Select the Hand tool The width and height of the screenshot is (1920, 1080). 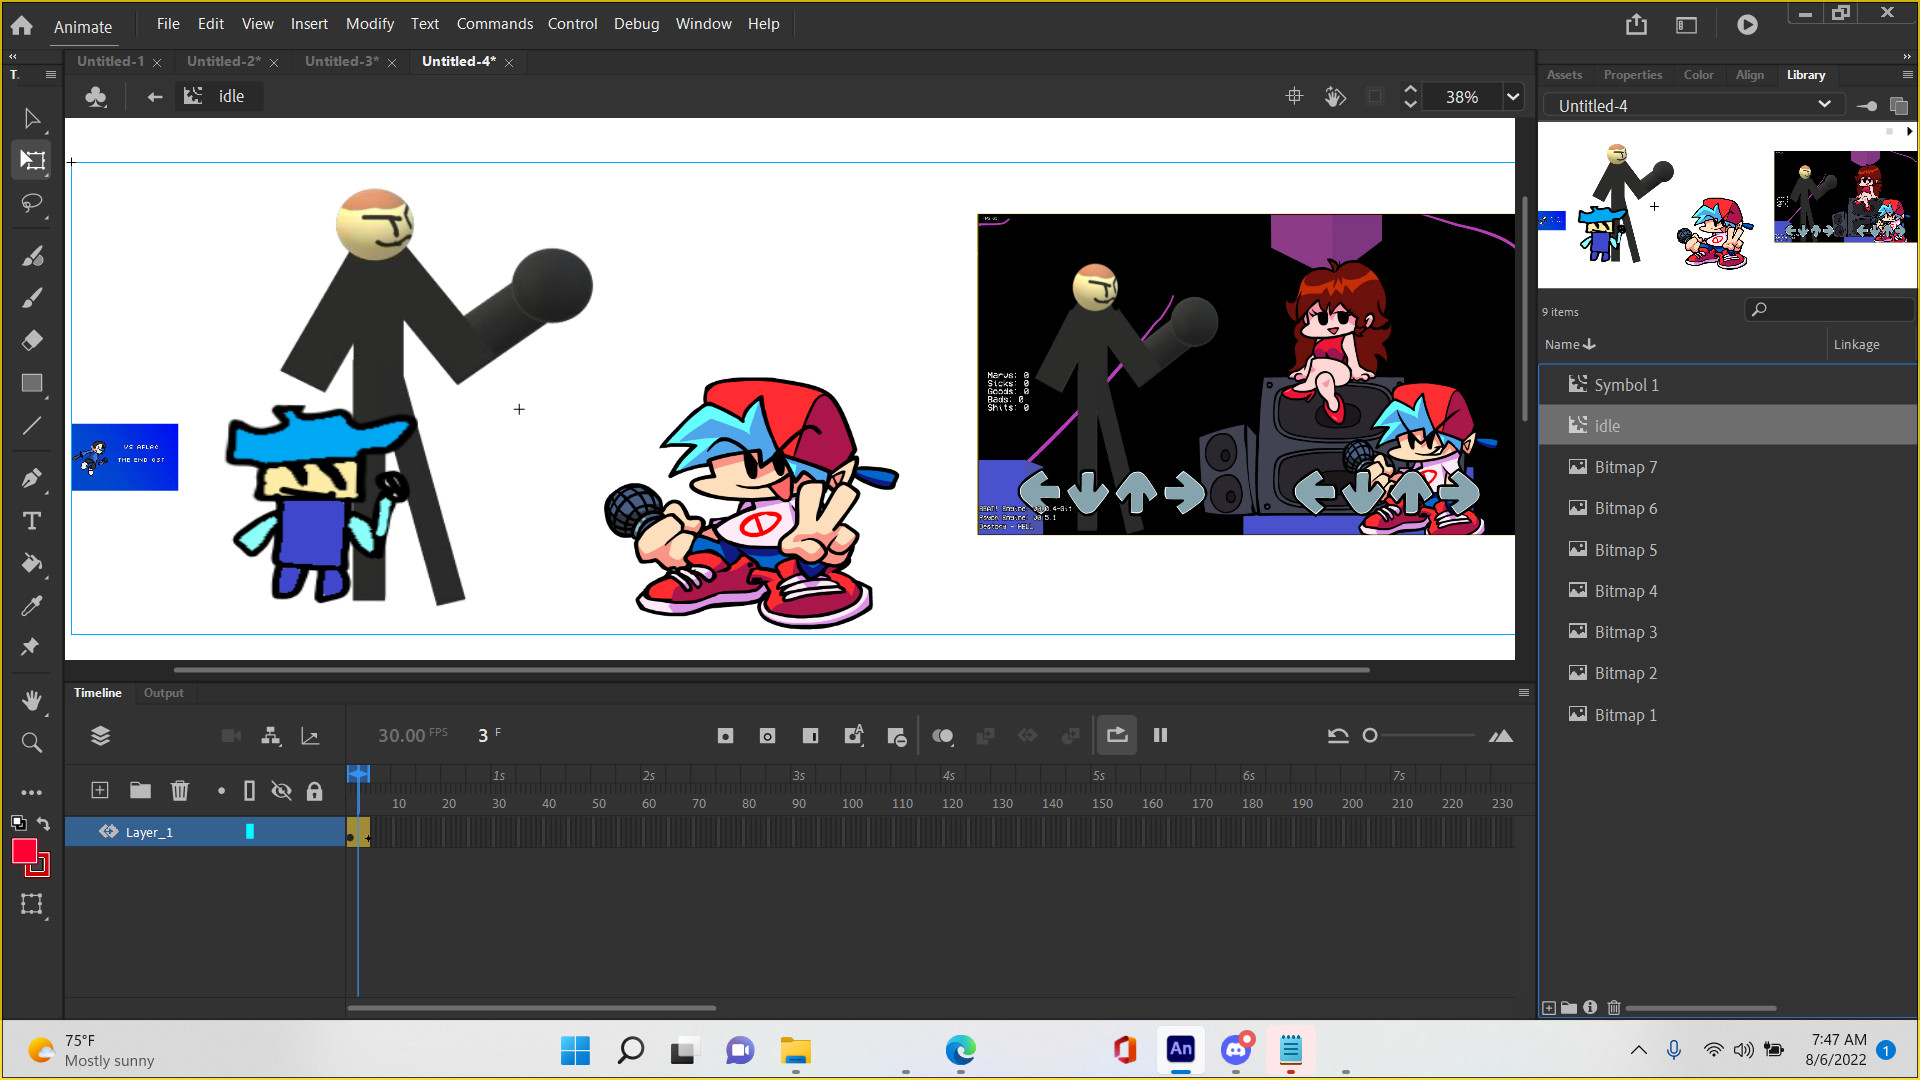[32, 700]
